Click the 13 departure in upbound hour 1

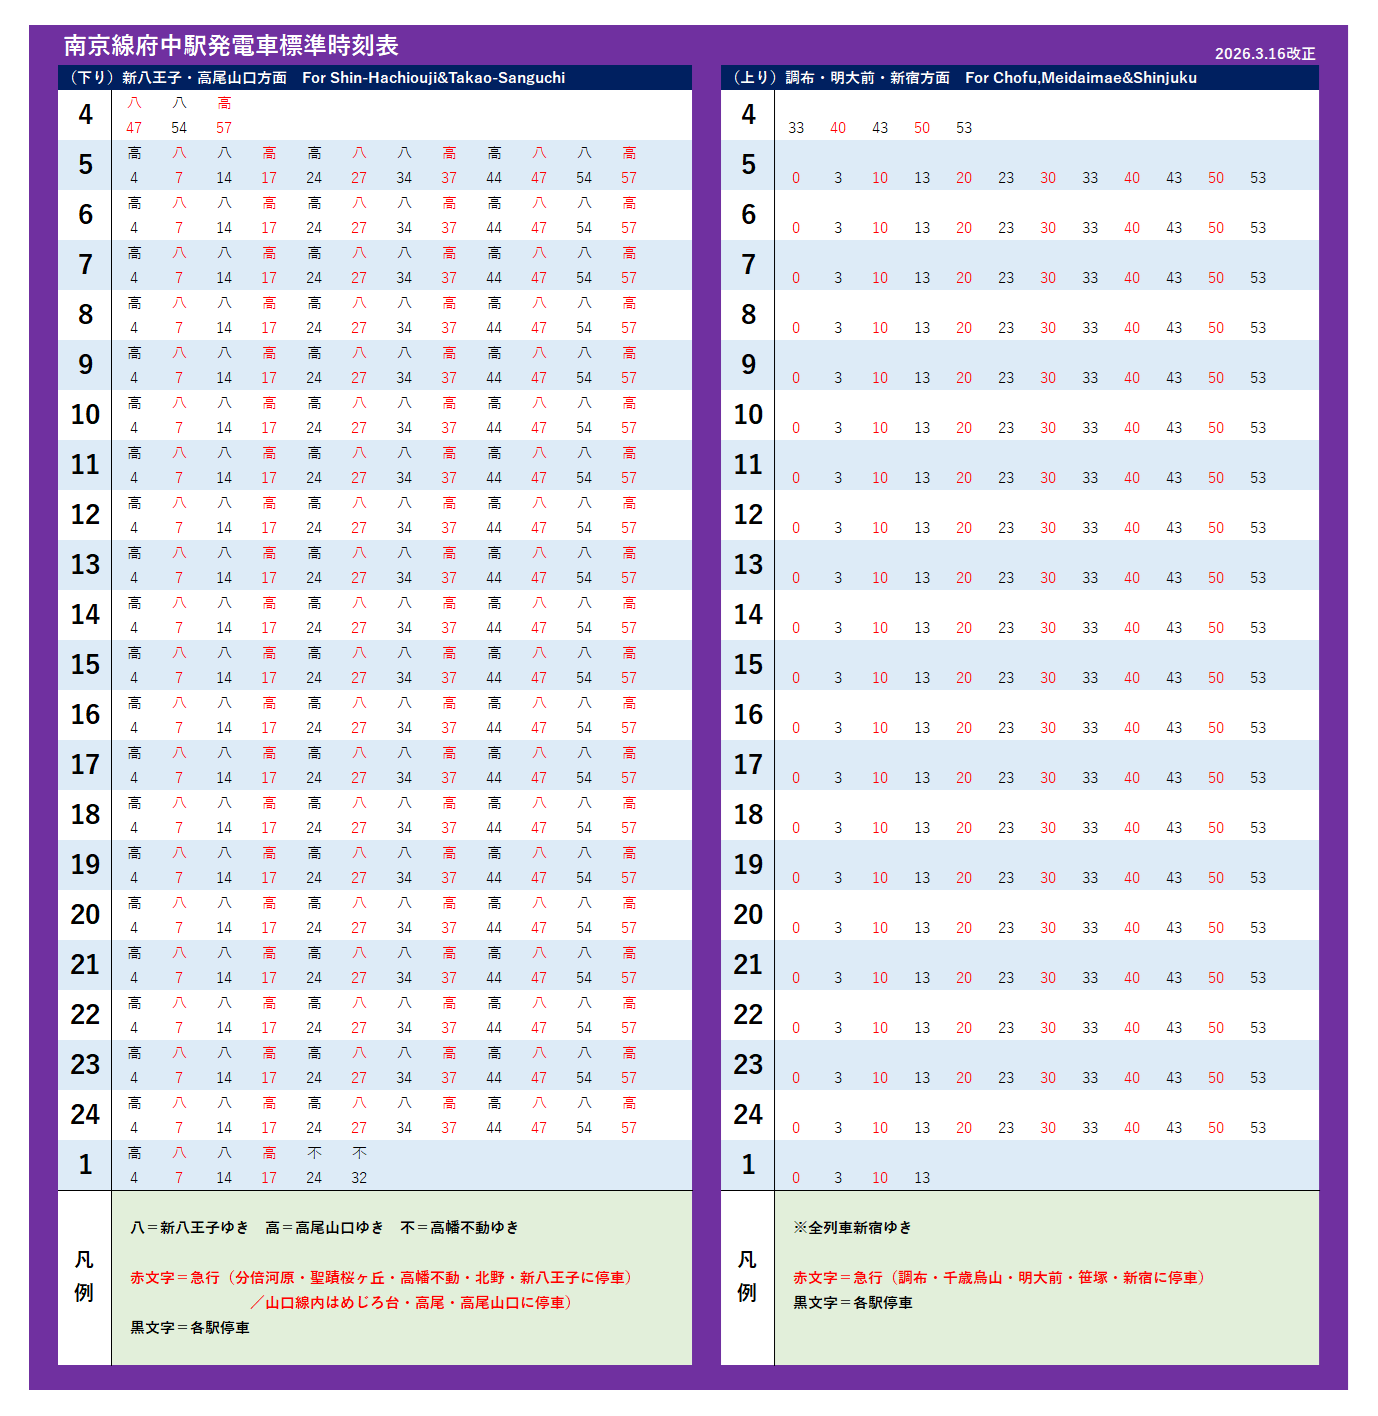[922, 1178]
